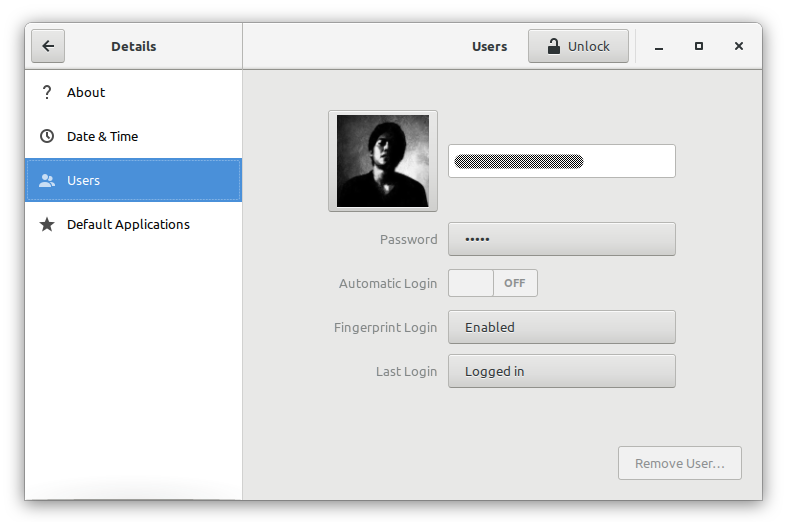
Task: Click the Default Applications star icon
Action: coord(46,225)
